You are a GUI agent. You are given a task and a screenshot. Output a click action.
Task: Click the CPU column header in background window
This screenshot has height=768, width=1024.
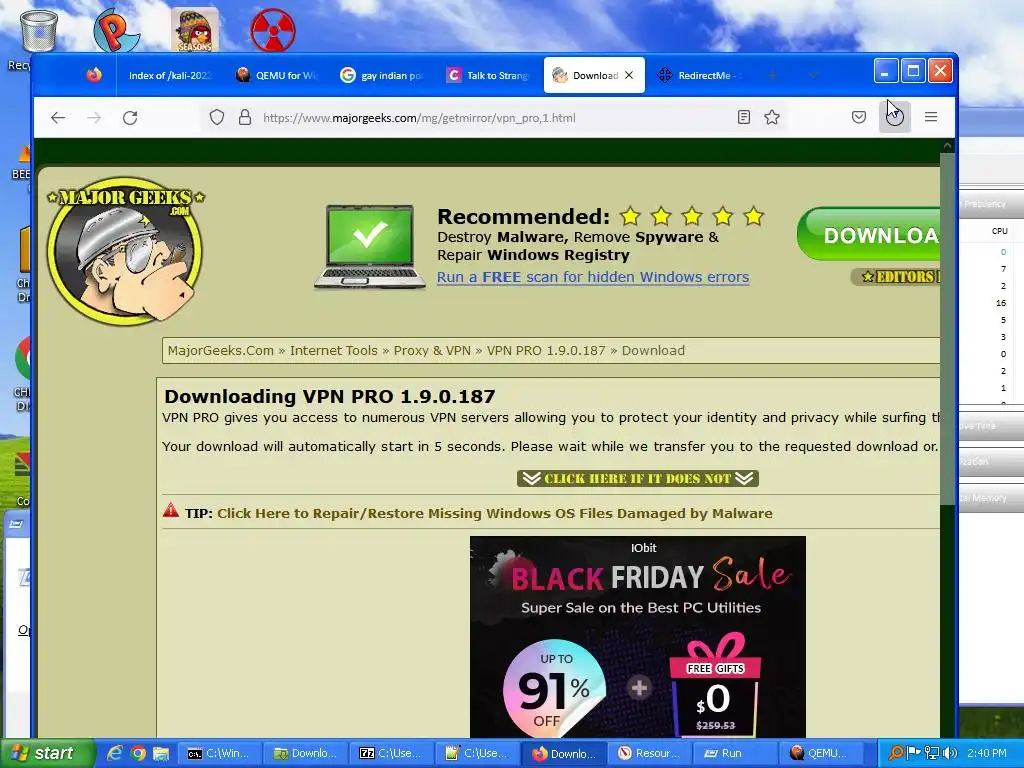(x=999, y=231)
